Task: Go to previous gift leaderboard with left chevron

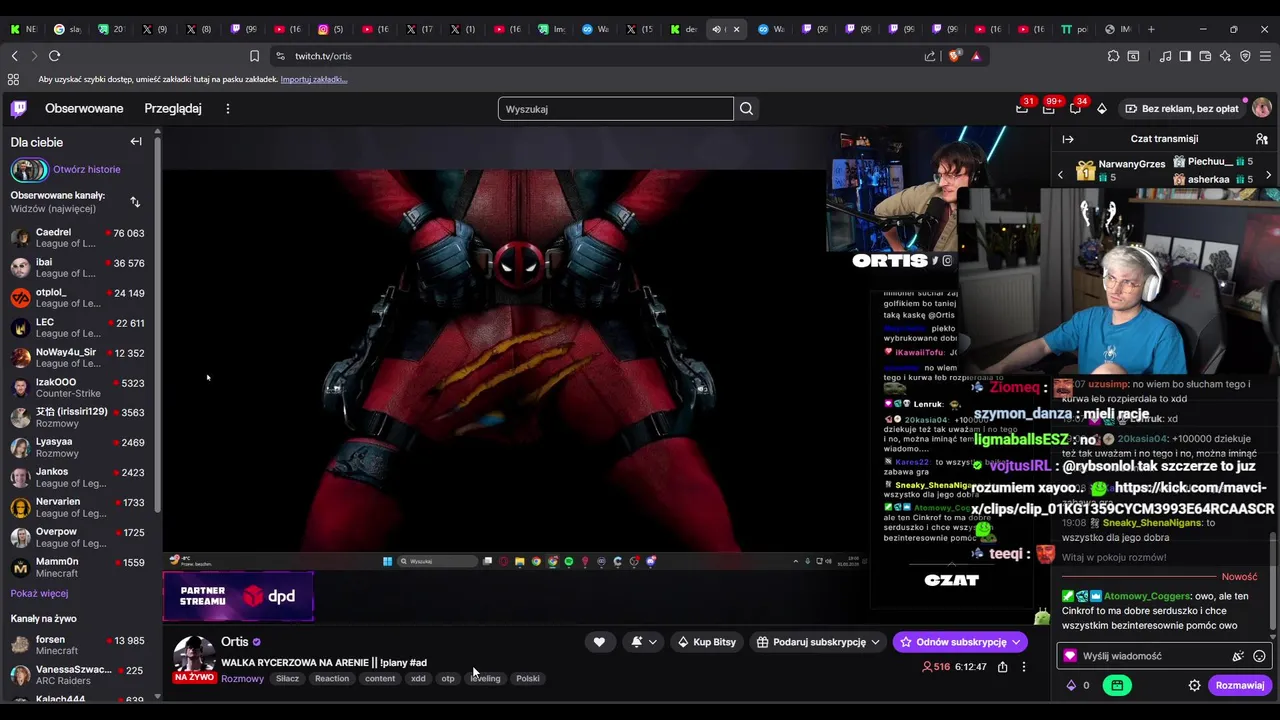Action: click(x=1061, y=175)
